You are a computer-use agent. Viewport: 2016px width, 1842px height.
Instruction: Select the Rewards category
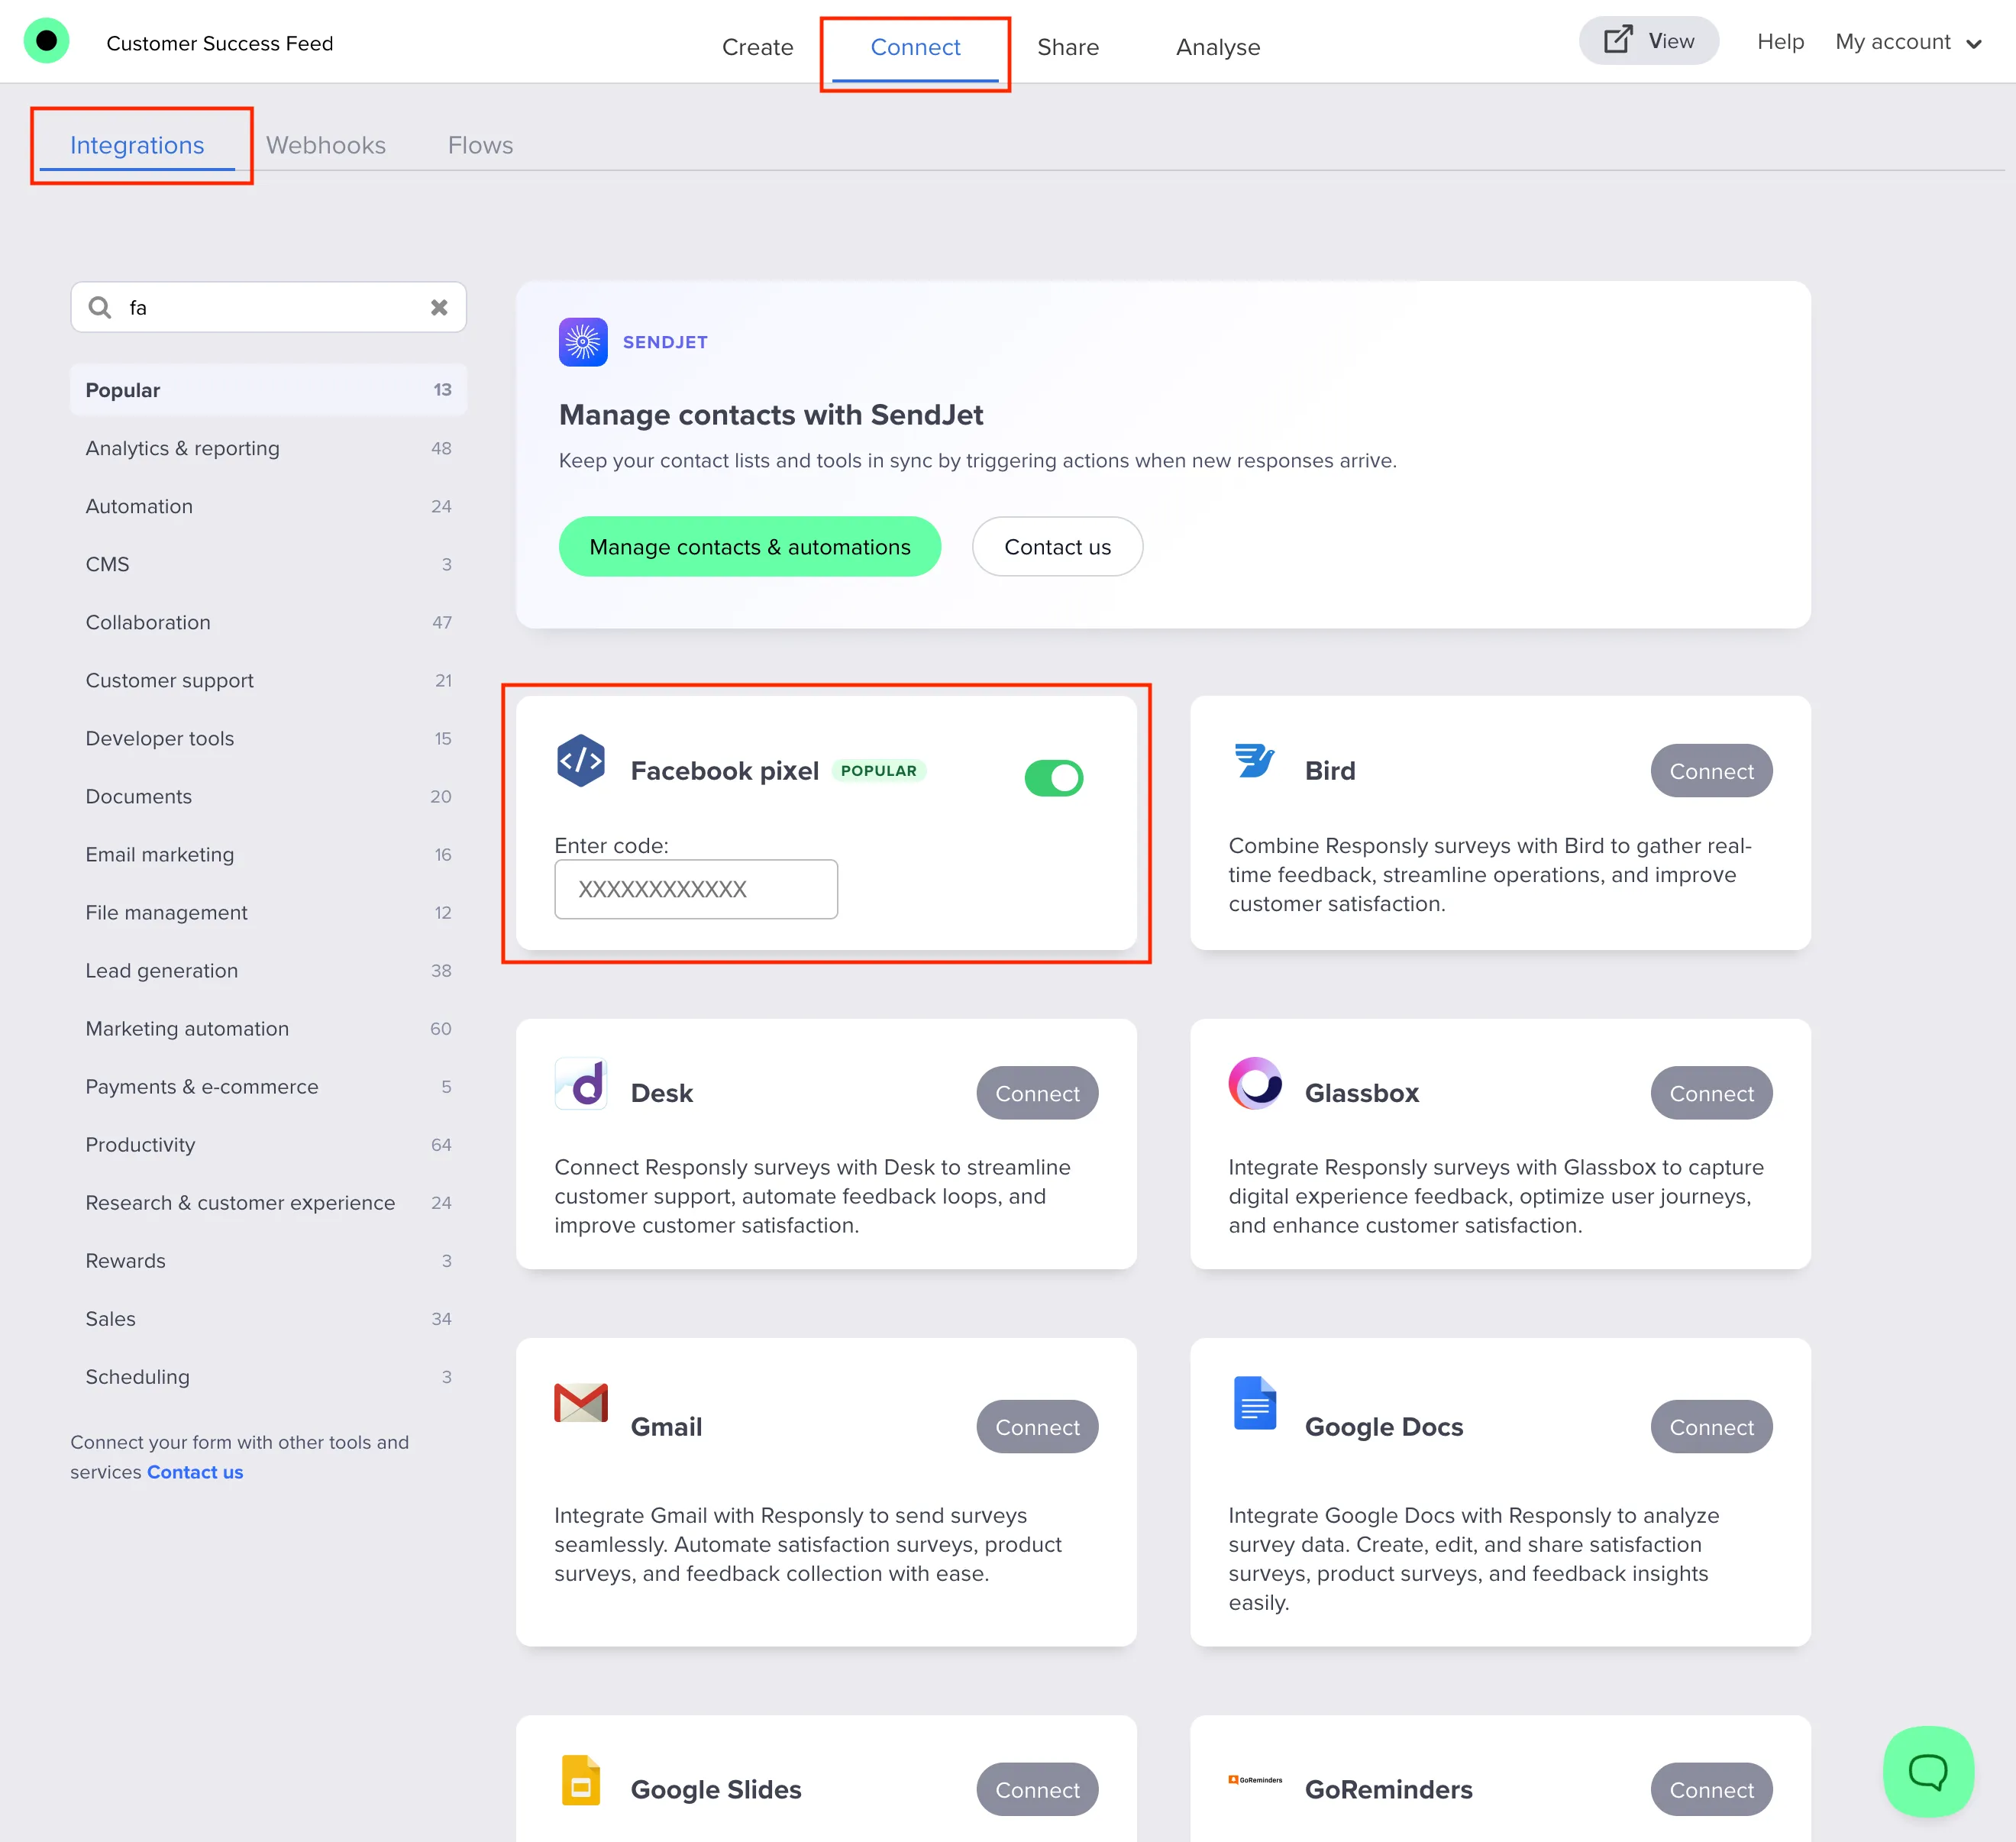[268, 1260]
